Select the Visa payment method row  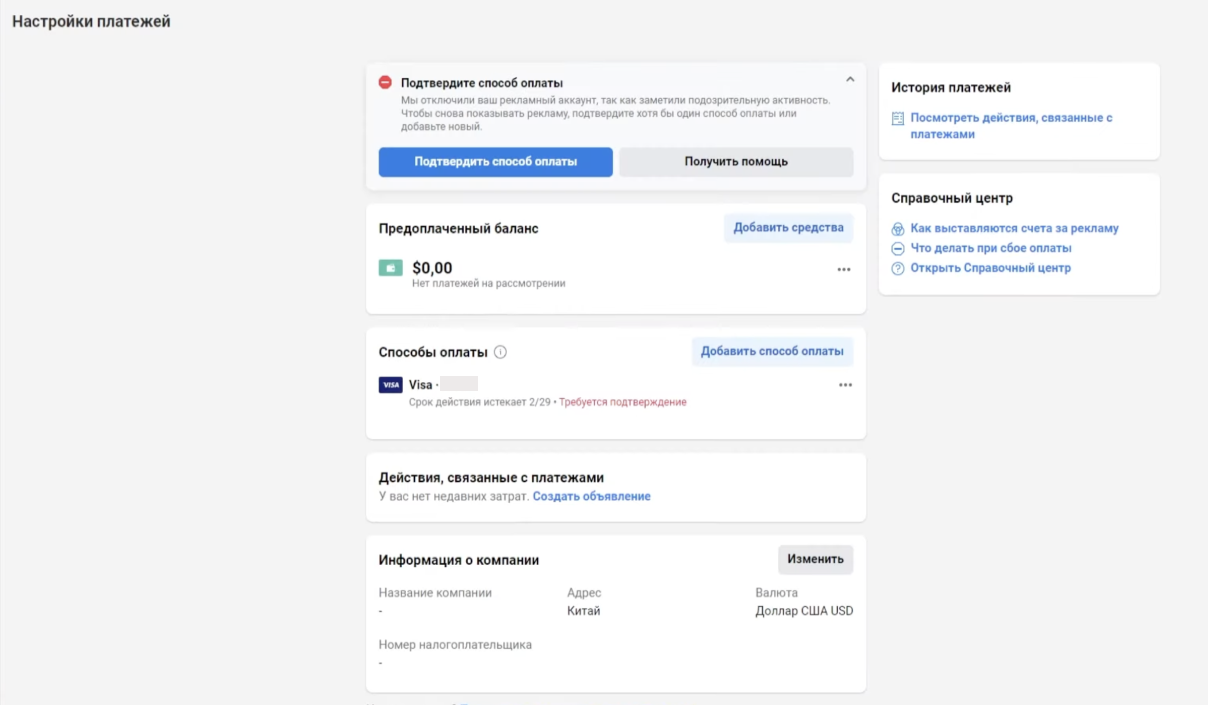(x=600, y=393)
